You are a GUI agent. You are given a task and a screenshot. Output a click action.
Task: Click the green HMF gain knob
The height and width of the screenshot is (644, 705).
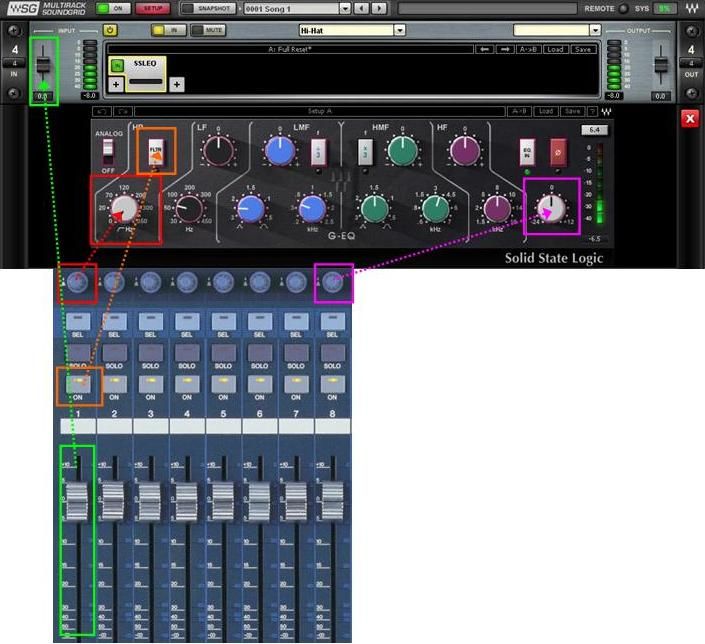point(402,151)
